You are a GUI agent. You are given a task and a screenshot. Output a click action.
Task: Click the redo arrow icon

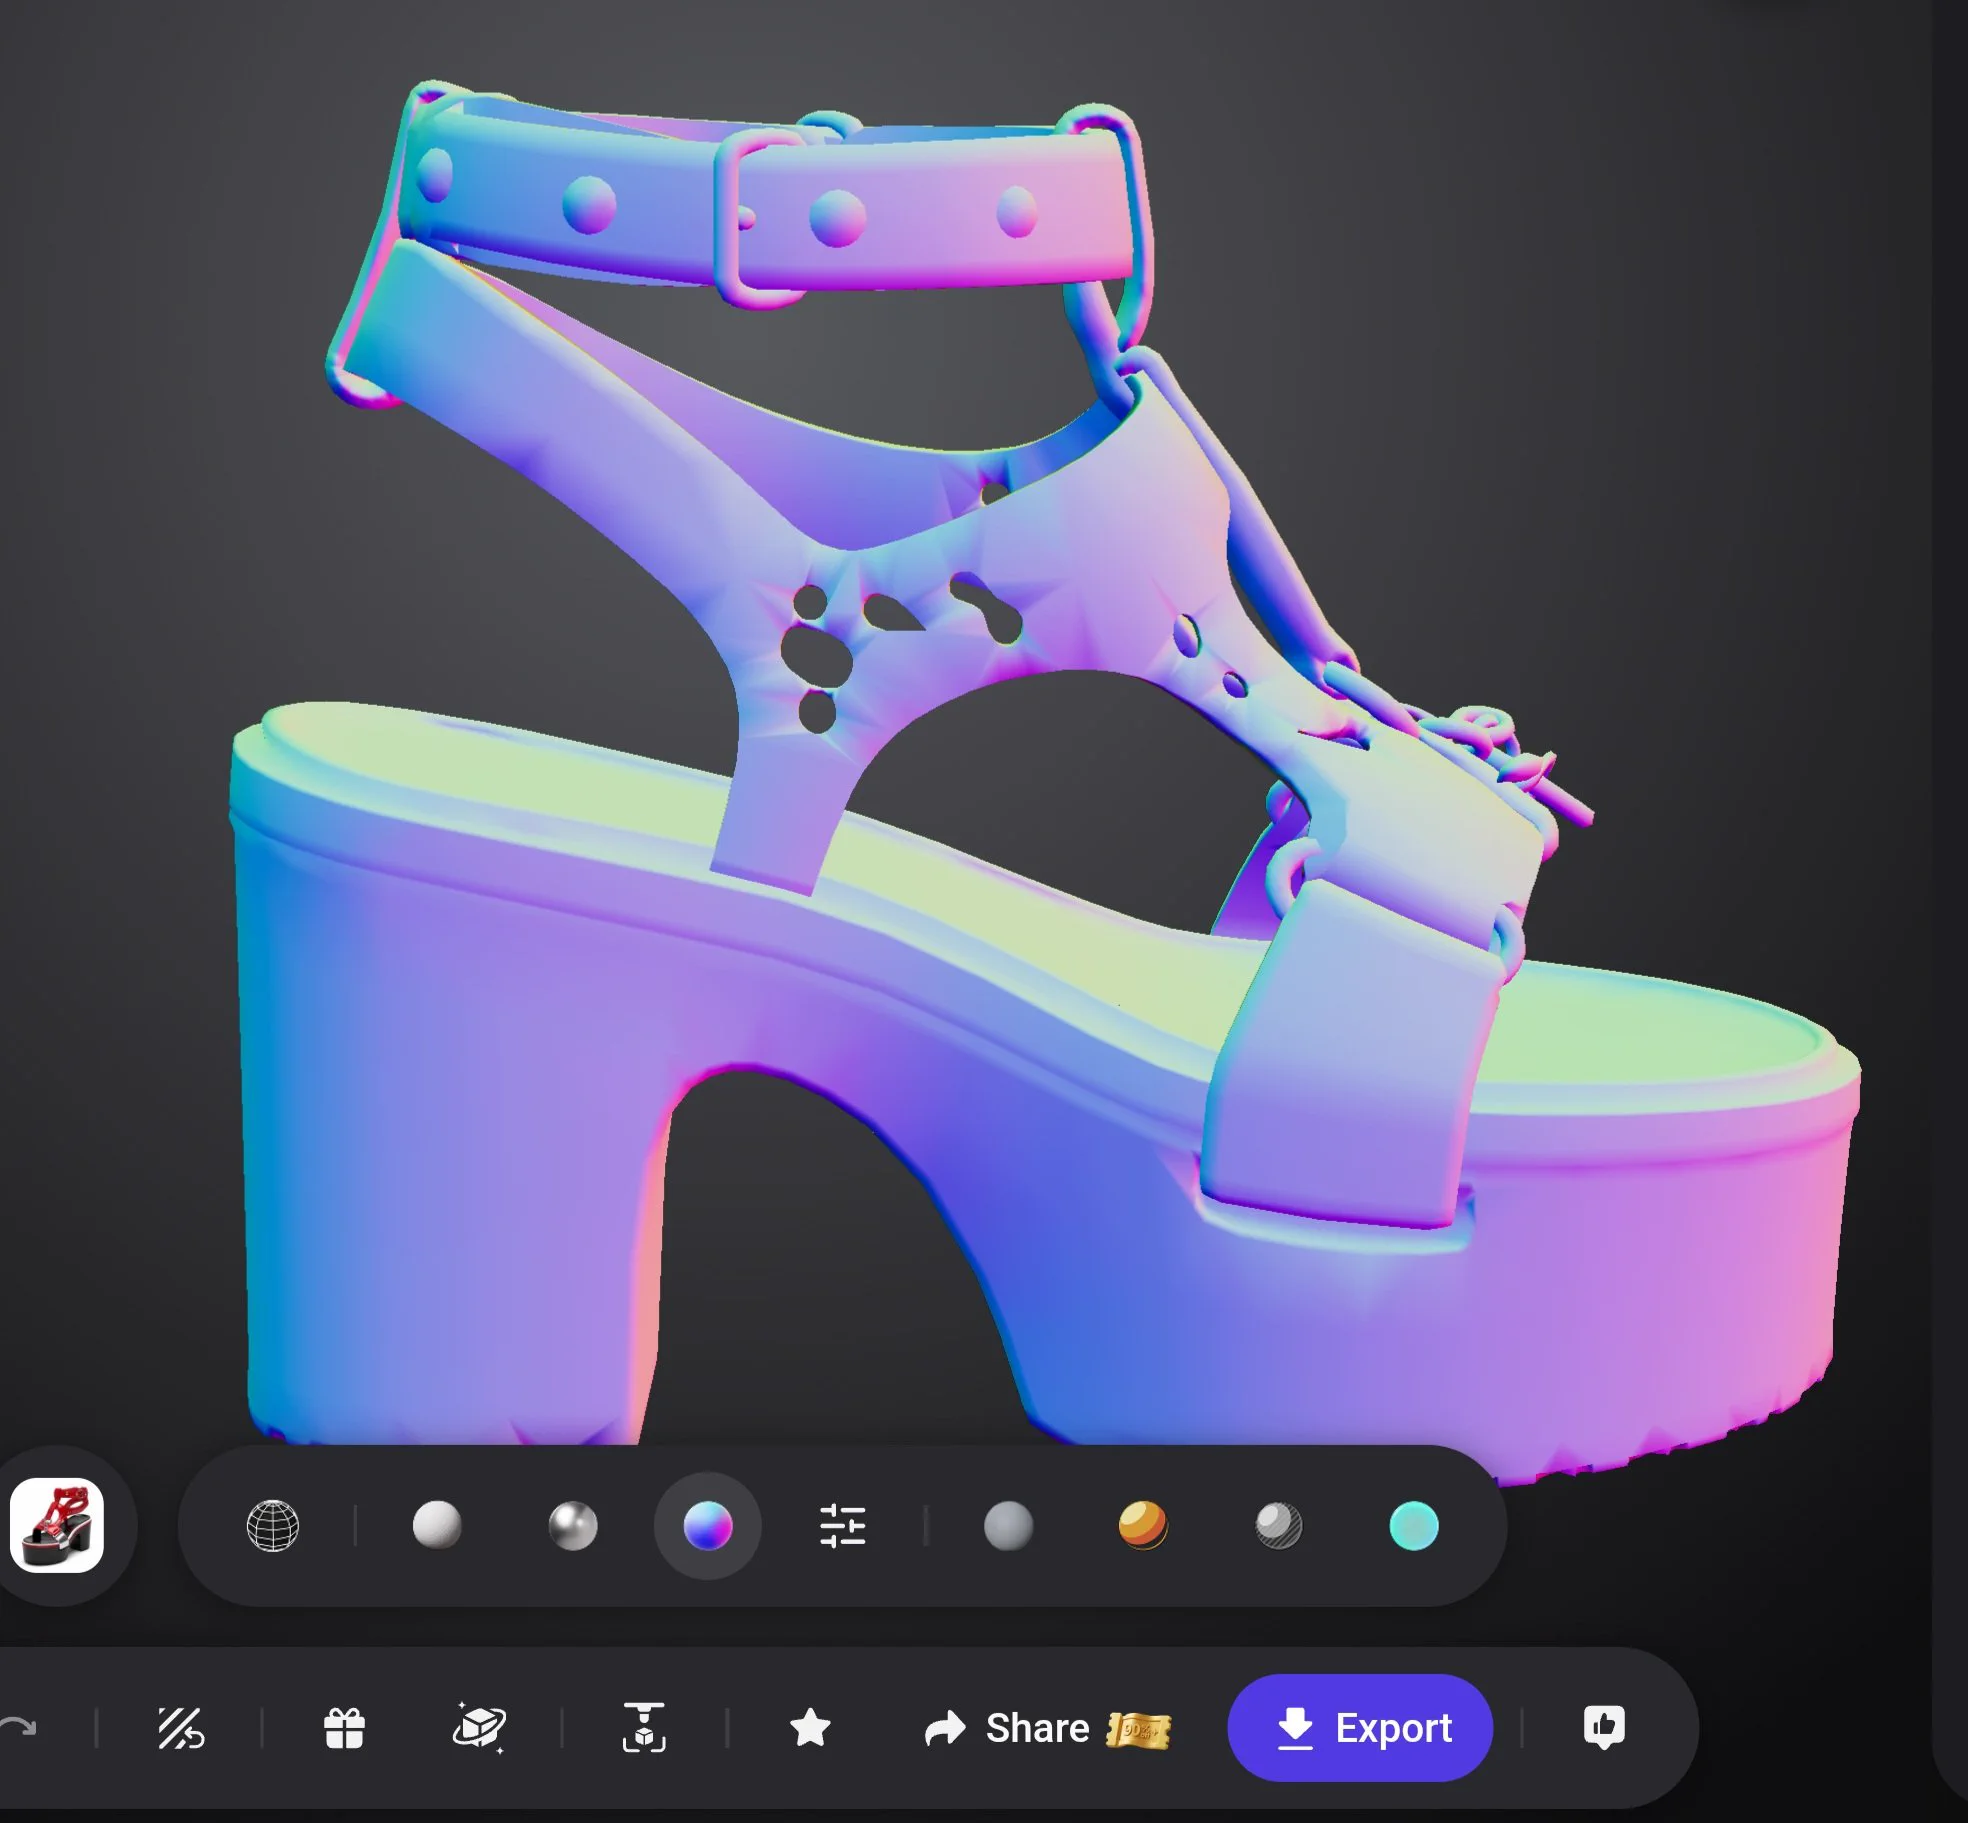[x=18, y=1727]
